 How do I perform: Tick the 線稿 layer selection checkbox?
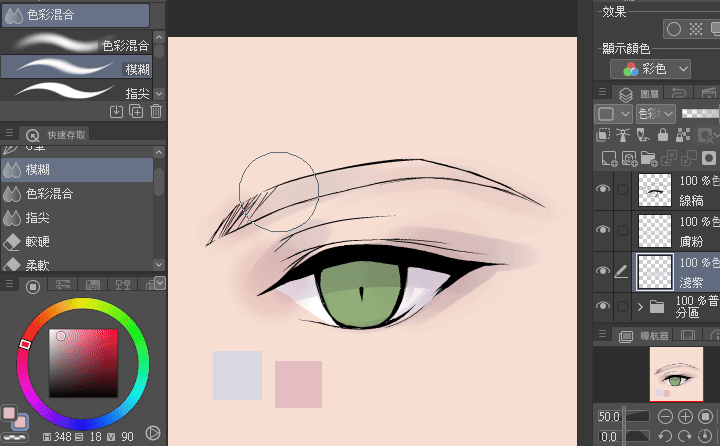(623, 189)
